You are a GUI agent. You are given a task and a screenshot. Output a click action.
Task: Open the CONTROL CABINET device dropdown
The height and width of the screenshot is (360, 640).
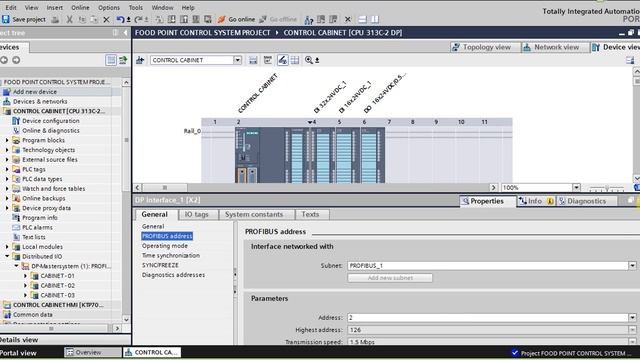(x=237, y=60)
